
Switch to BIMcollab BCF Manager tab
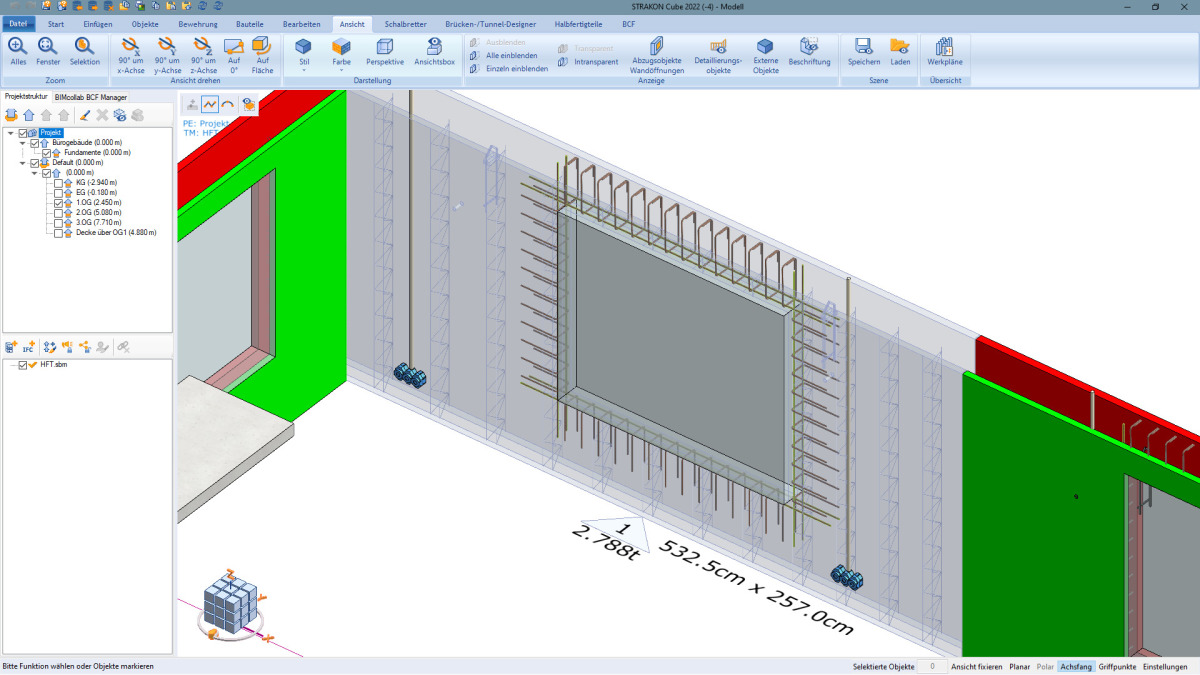tap(90, 97)
